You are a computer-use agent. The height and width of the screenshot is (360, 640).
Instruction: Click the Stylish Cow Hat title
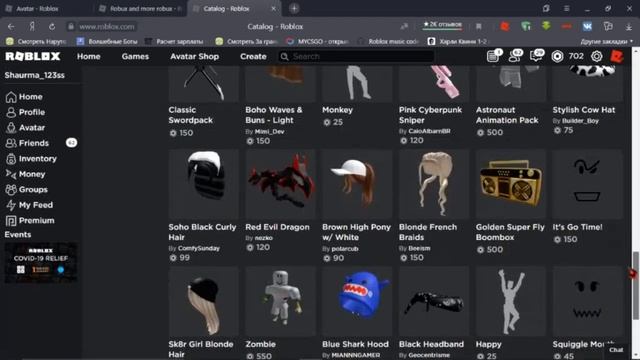(x=584, y=110)
